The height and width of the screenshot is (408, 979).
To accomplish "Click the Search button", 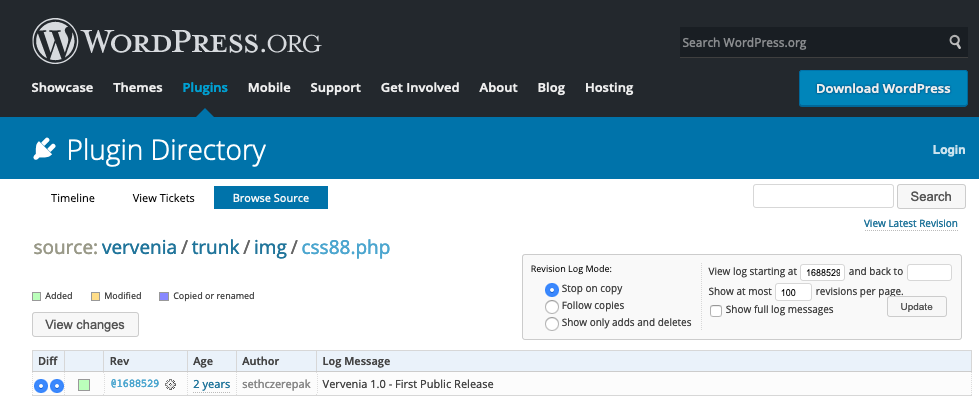I will tap(931, 196).
